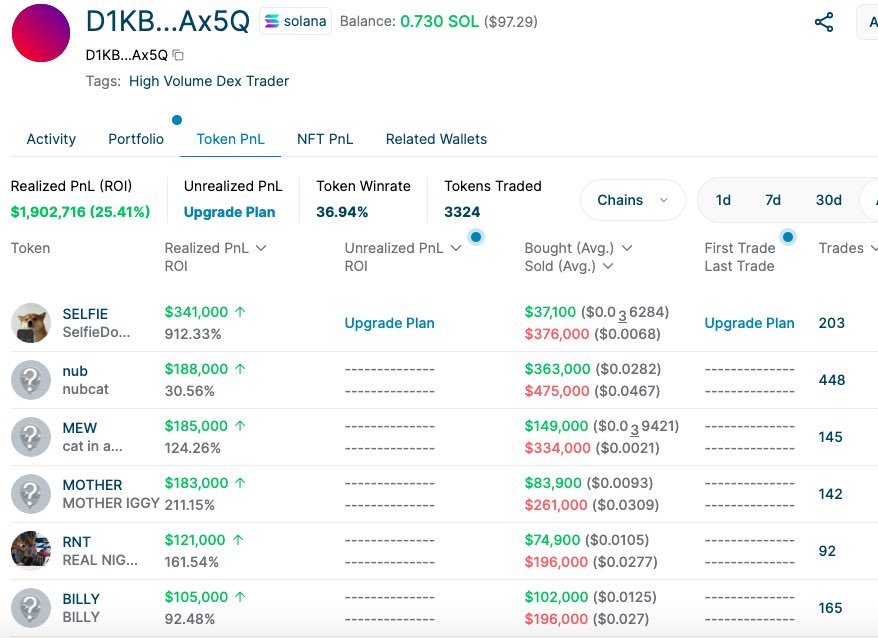The height and width of the screenshot is (638, 878).
Task: Click the up arrow beside SELFIE $341,000
Action: 240,312
